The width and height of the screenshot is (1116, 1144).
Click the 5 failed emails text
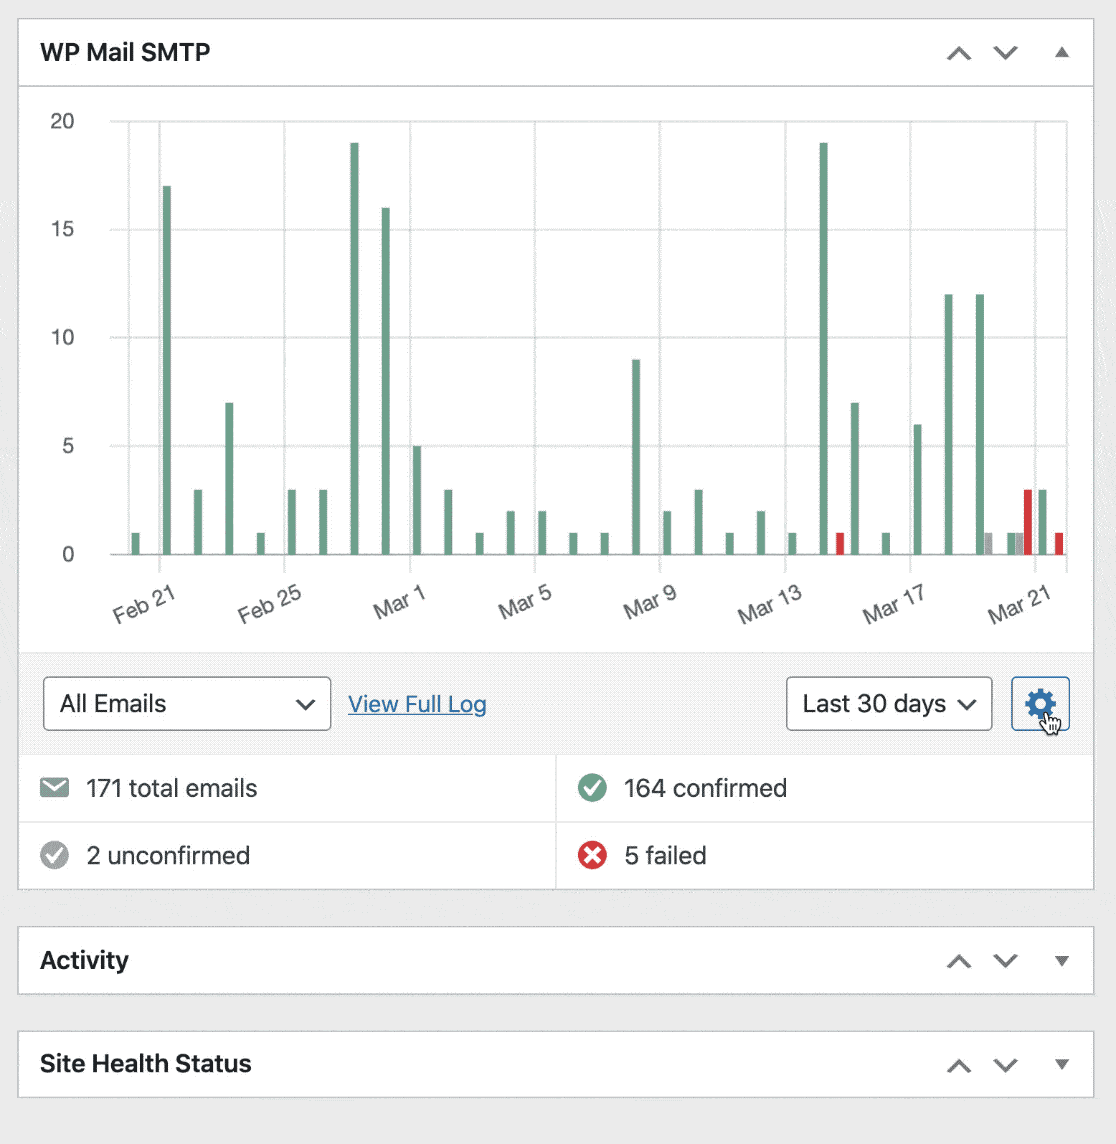(x=664, y=855)
